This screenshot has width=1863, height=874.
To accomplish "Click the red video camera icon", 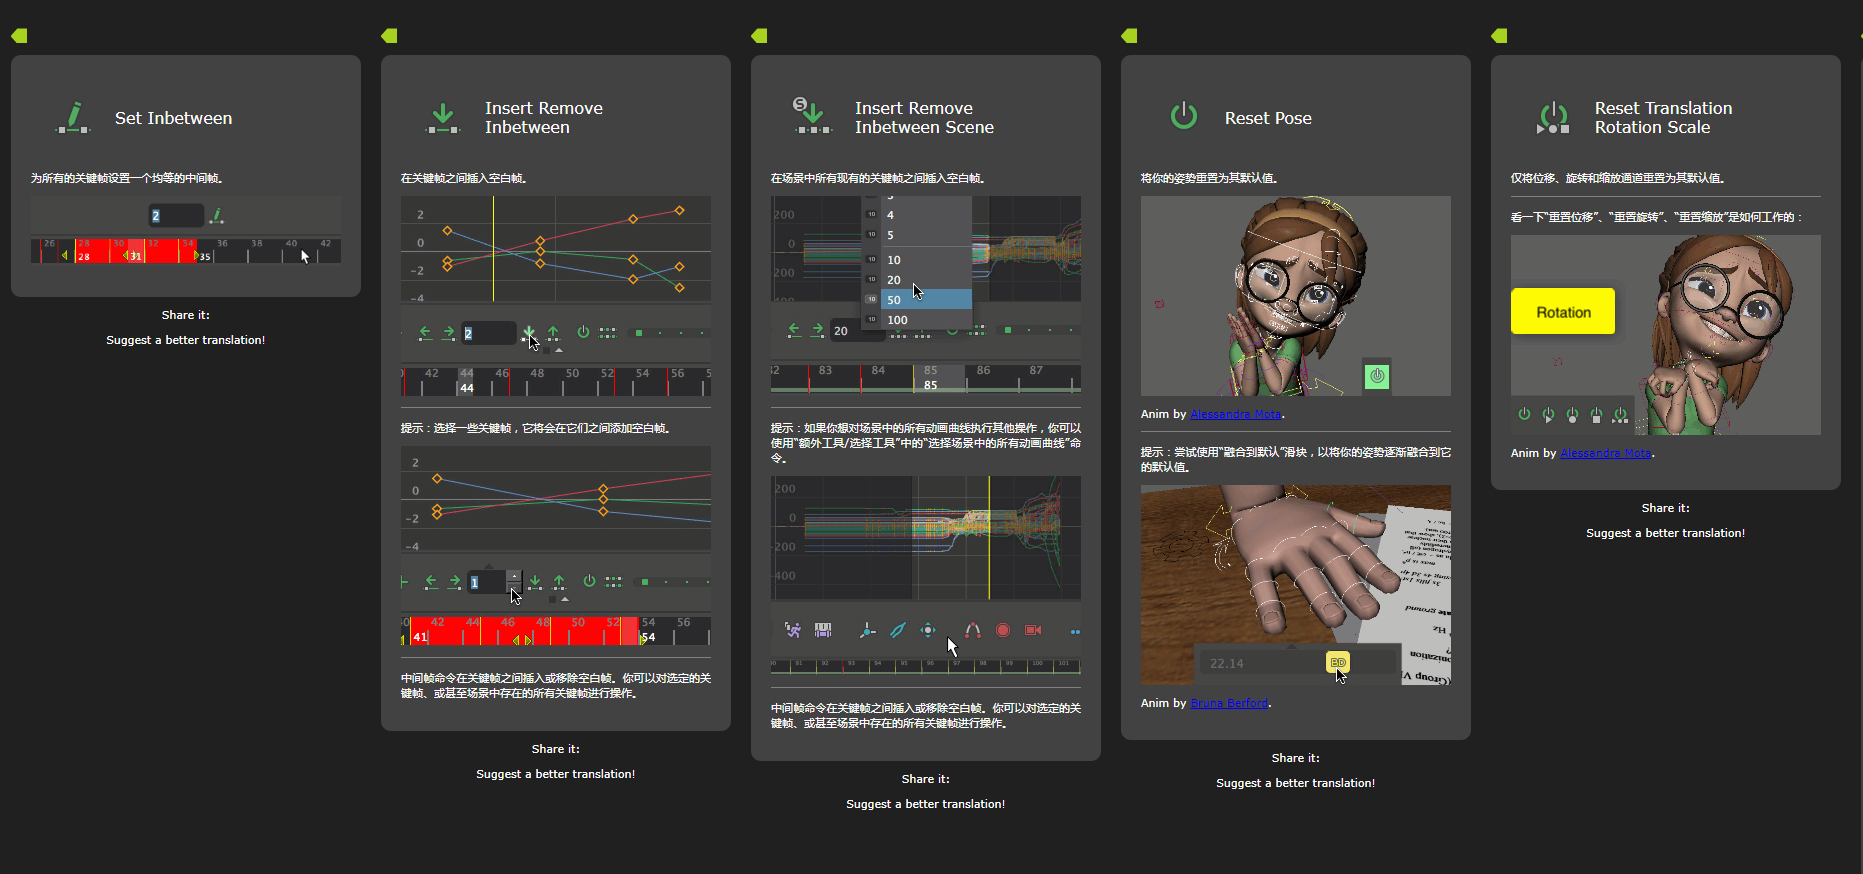I will pos(1033,630).
